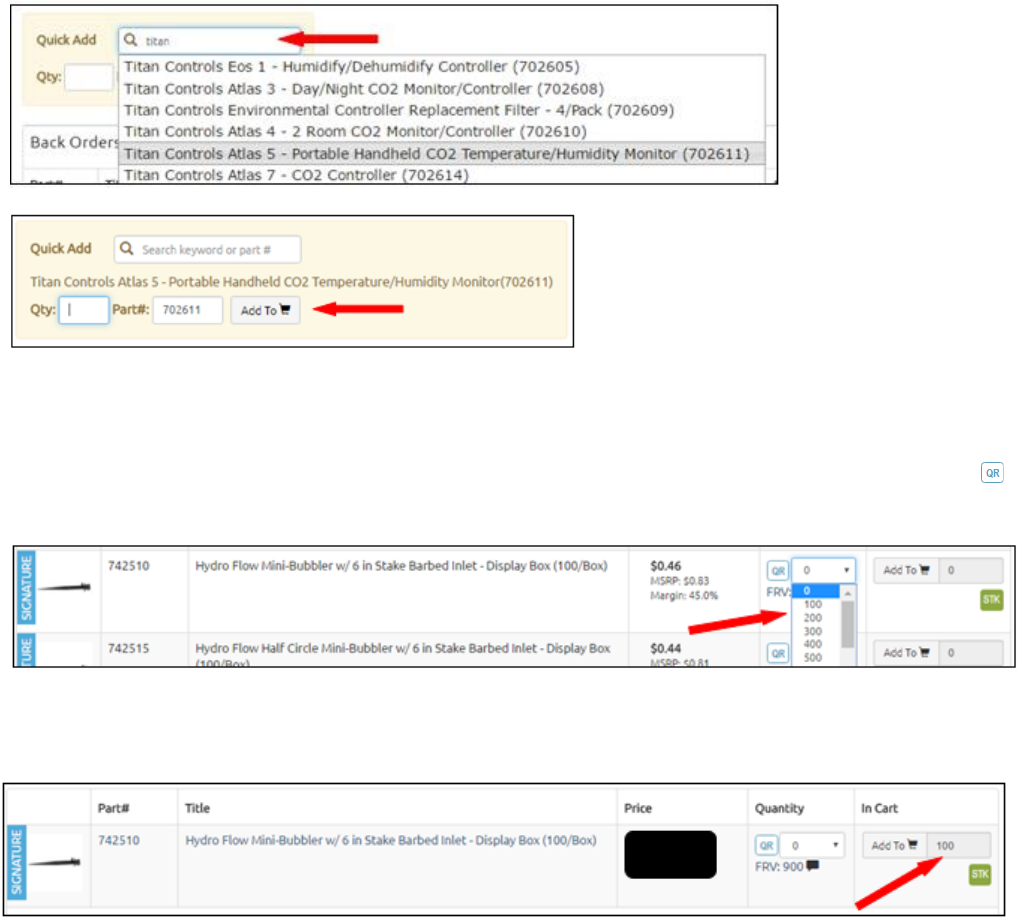Open the 742510 part link in the Part# table
Image resolution: width=1019 pixels, height=921 pixels.
(118, 840)
